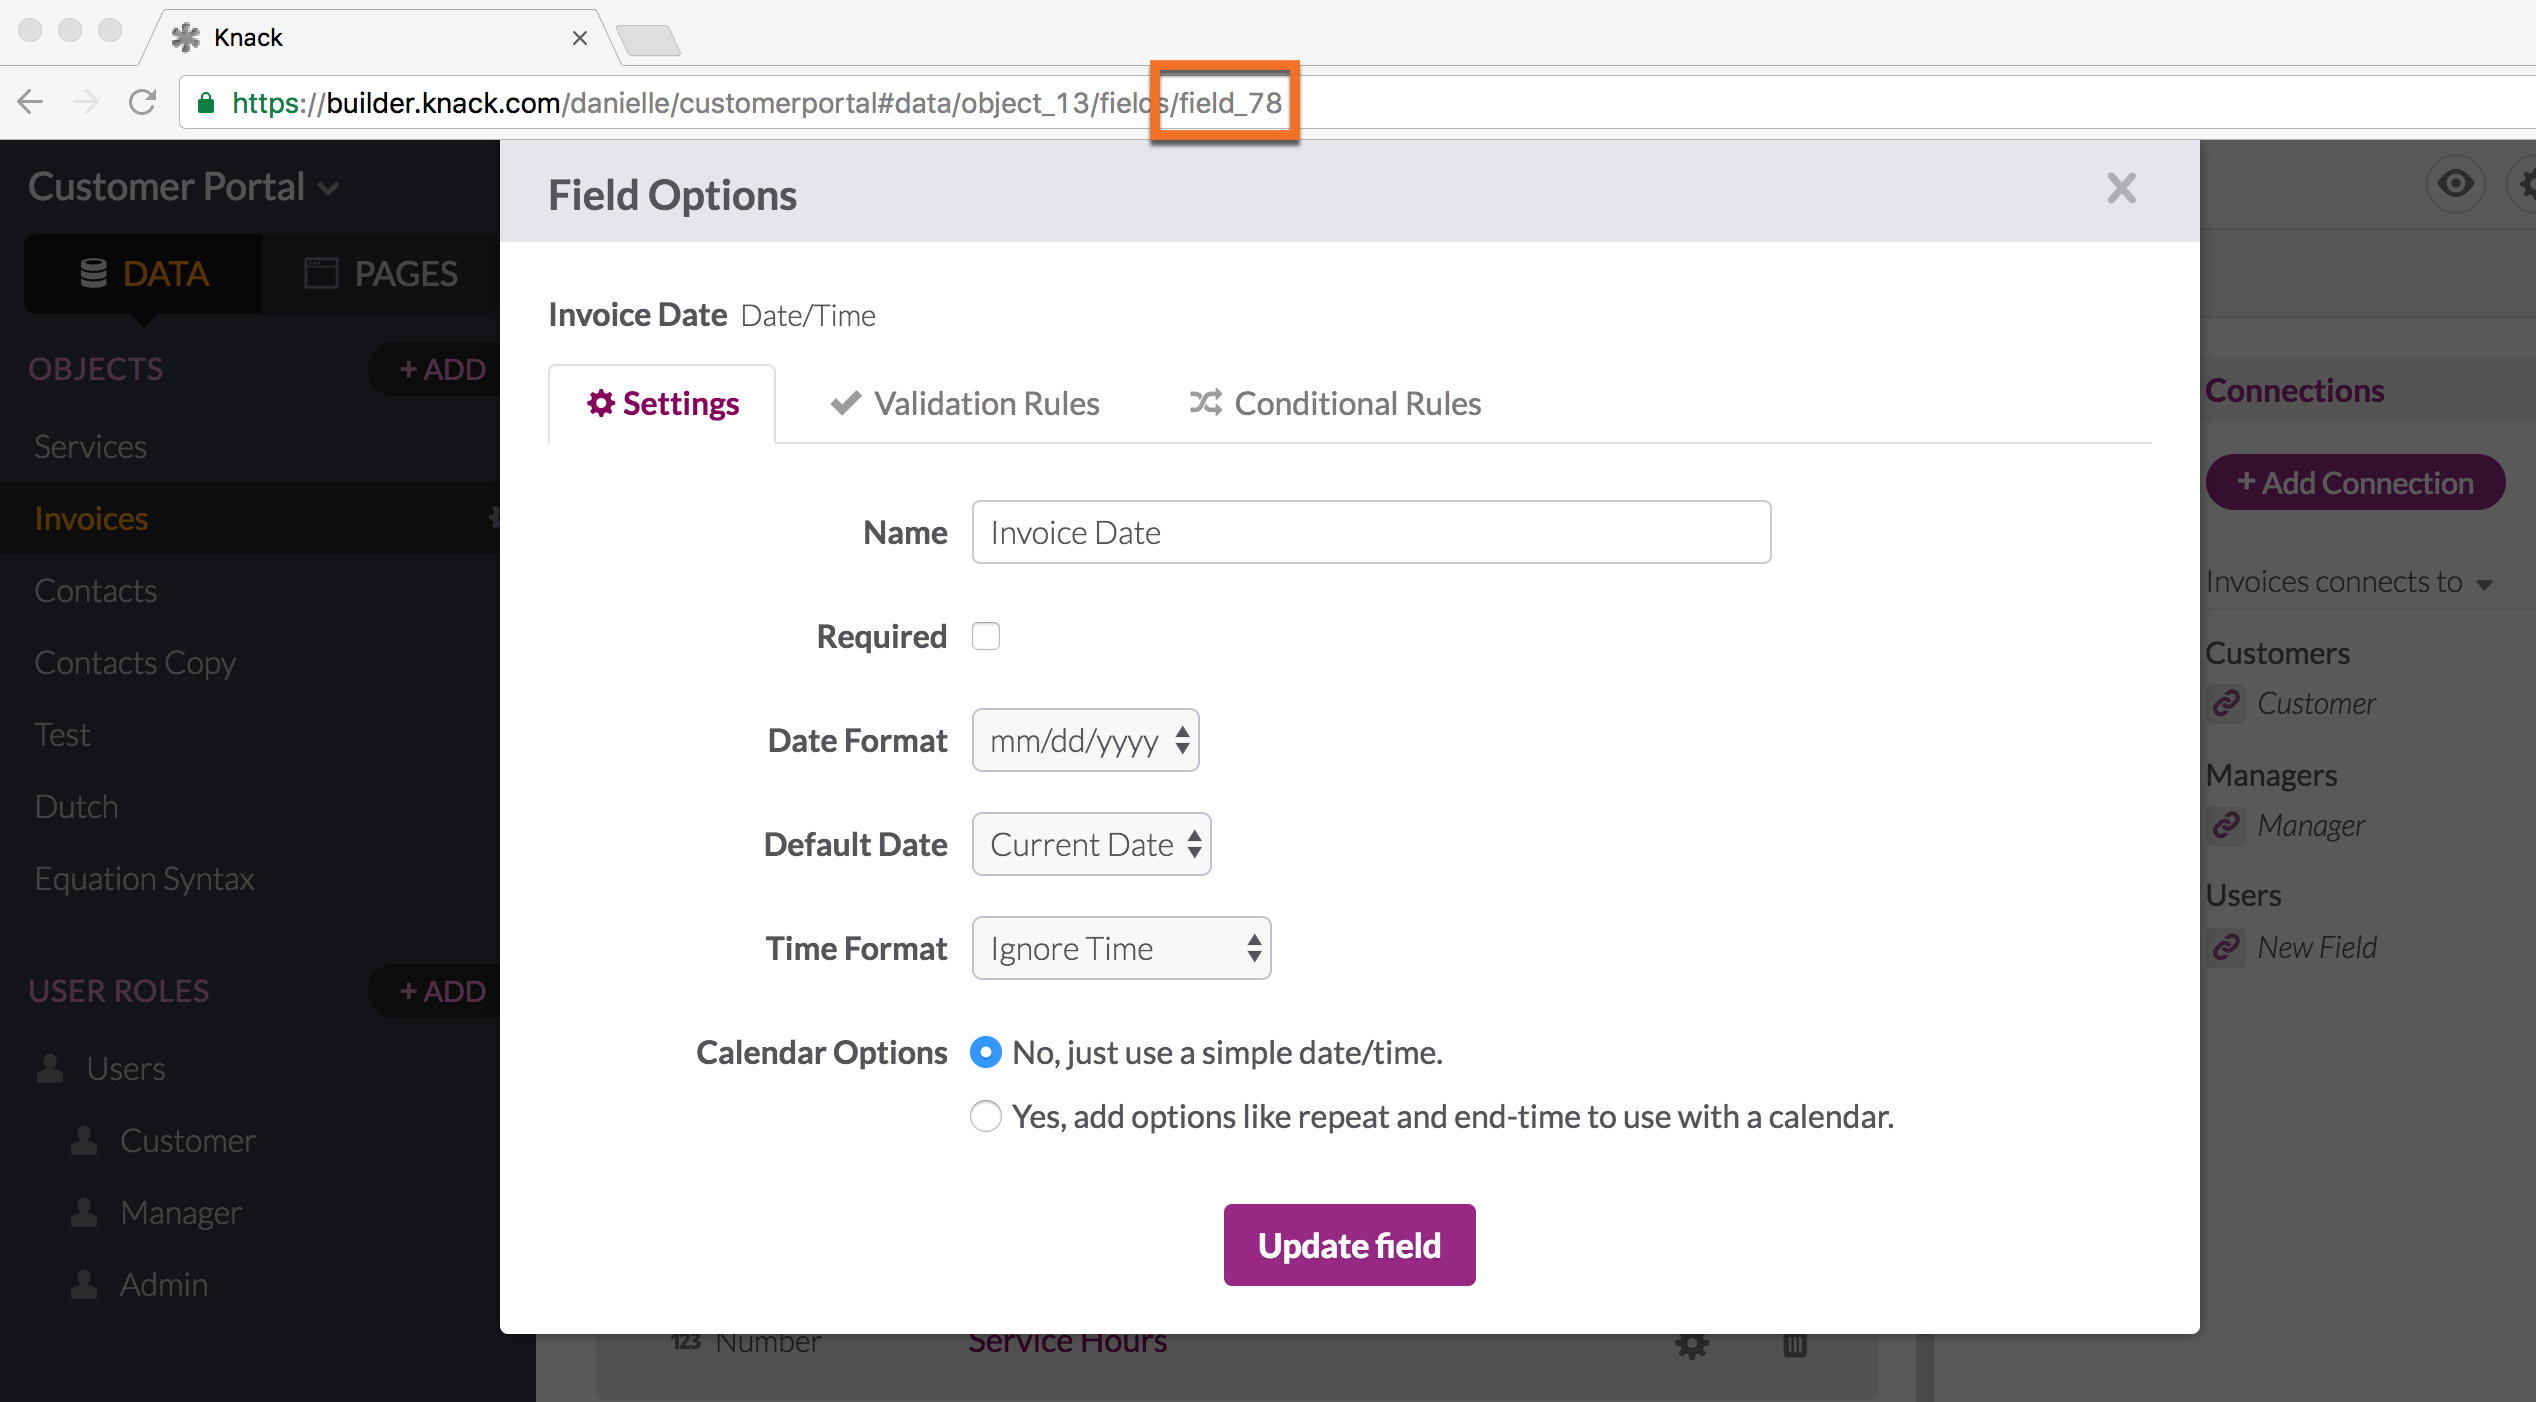Screen dimensions: 2536x1402
Task: Open the Default Date dropdown
Action: 1091,845
